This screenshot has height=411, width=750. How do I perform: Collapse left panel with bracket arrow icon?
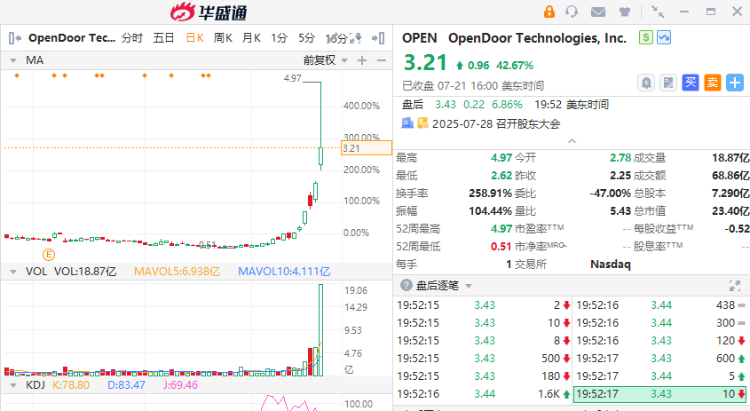coord(15,38)
